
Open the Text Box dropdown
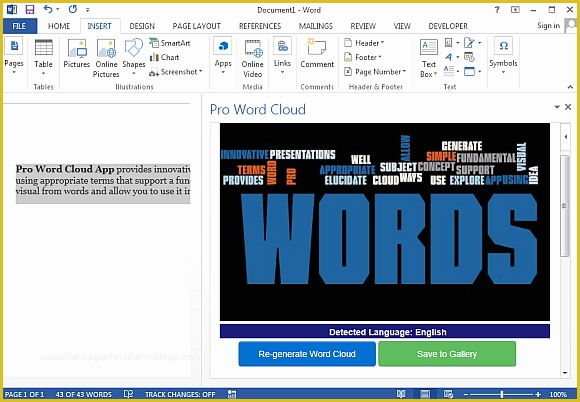coord(429,58)
